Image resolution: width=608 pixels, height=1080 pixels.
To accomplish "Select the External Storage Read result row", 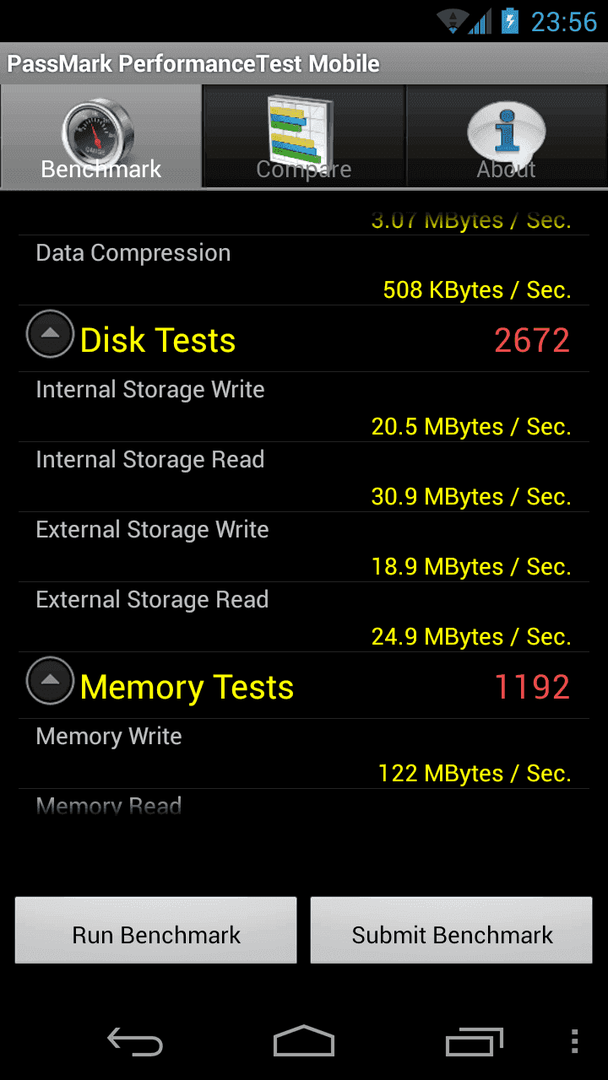I will (304, 616).
